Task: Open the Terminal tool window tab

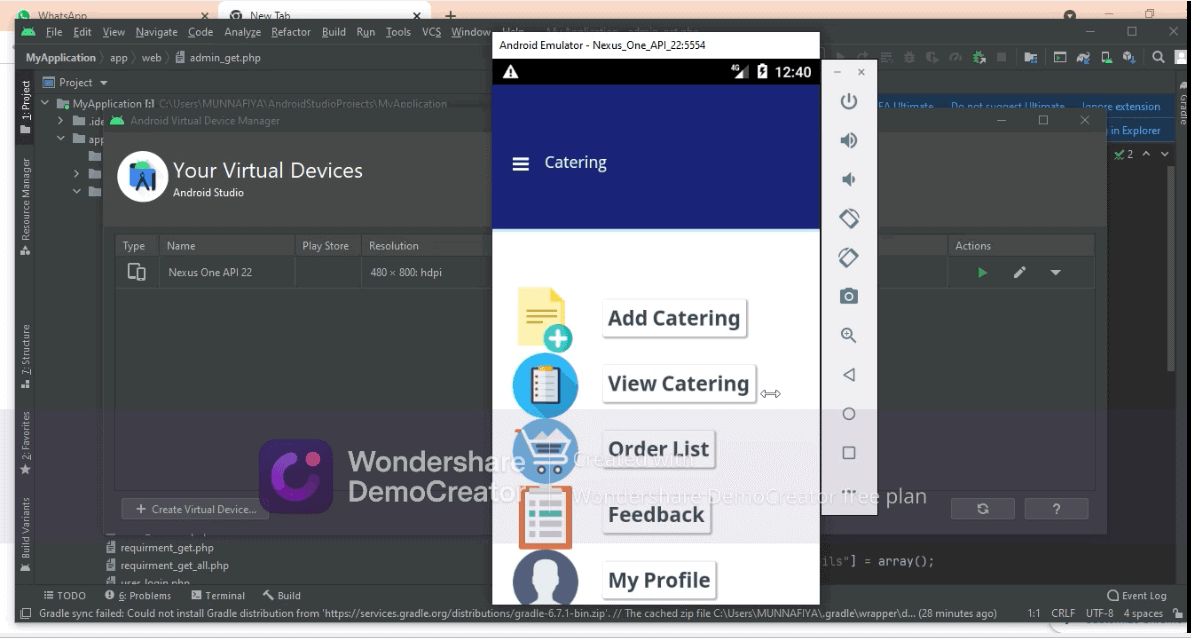Action: point(218,595)
